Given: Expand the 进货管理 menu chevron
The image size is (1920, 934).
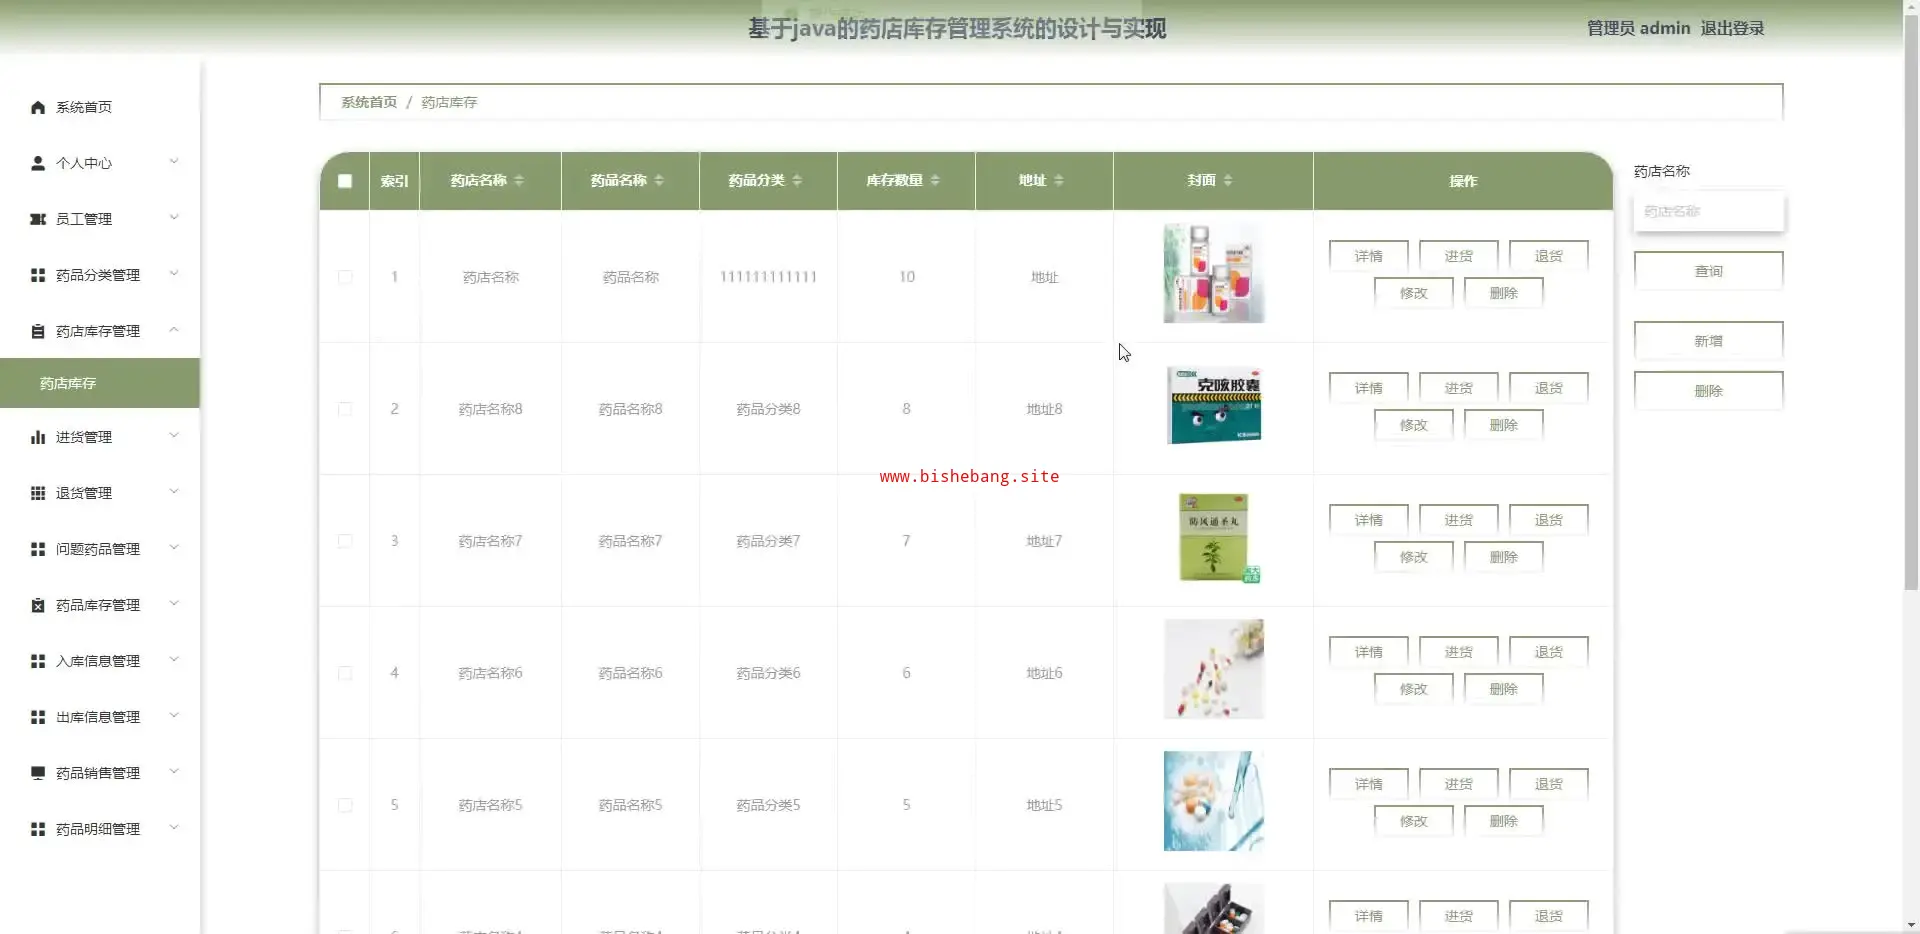Looking at the screenshot, I should [174, 436].
